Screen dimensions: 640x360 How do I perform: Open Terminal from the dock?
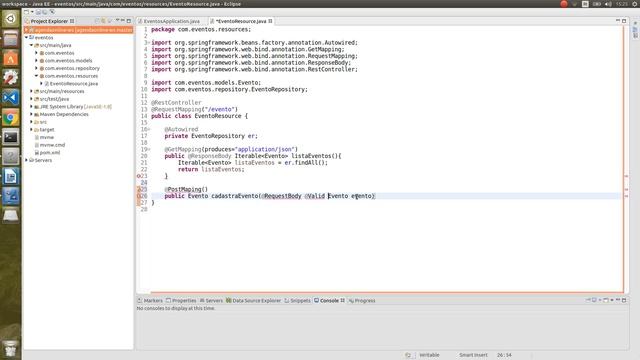(x=11, y=137)
